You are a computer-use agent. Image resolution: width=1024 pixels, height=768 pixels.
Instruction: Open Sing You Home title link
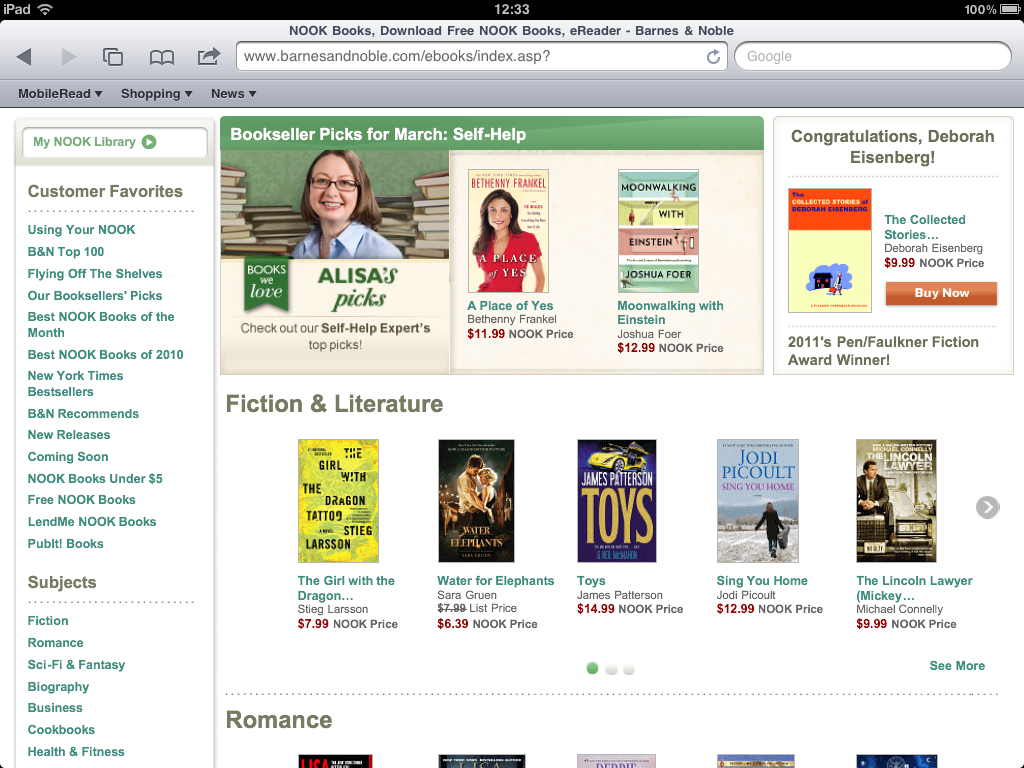click(x=762, y=581)
